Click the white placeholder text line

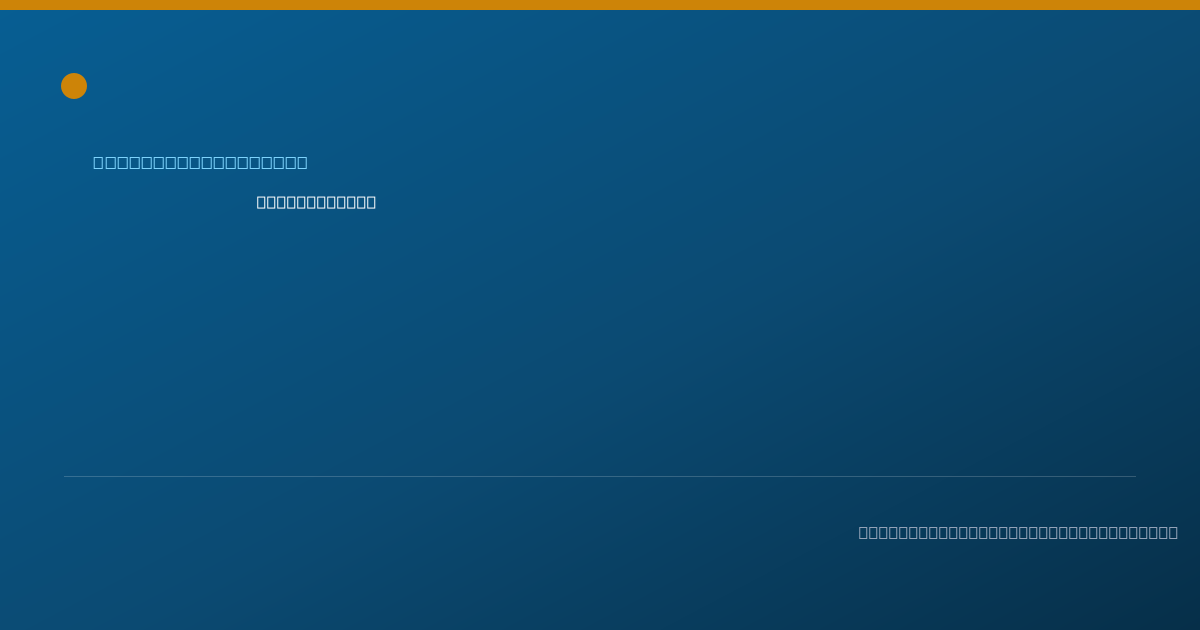(x=316, y=202)
